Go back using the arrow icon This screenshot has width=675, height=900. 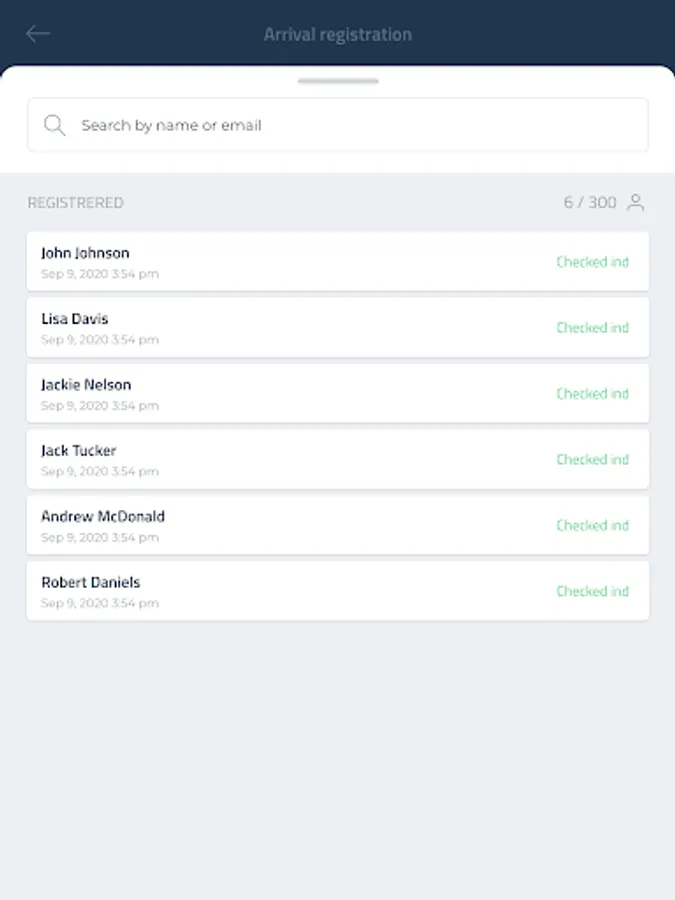(38, 34)
